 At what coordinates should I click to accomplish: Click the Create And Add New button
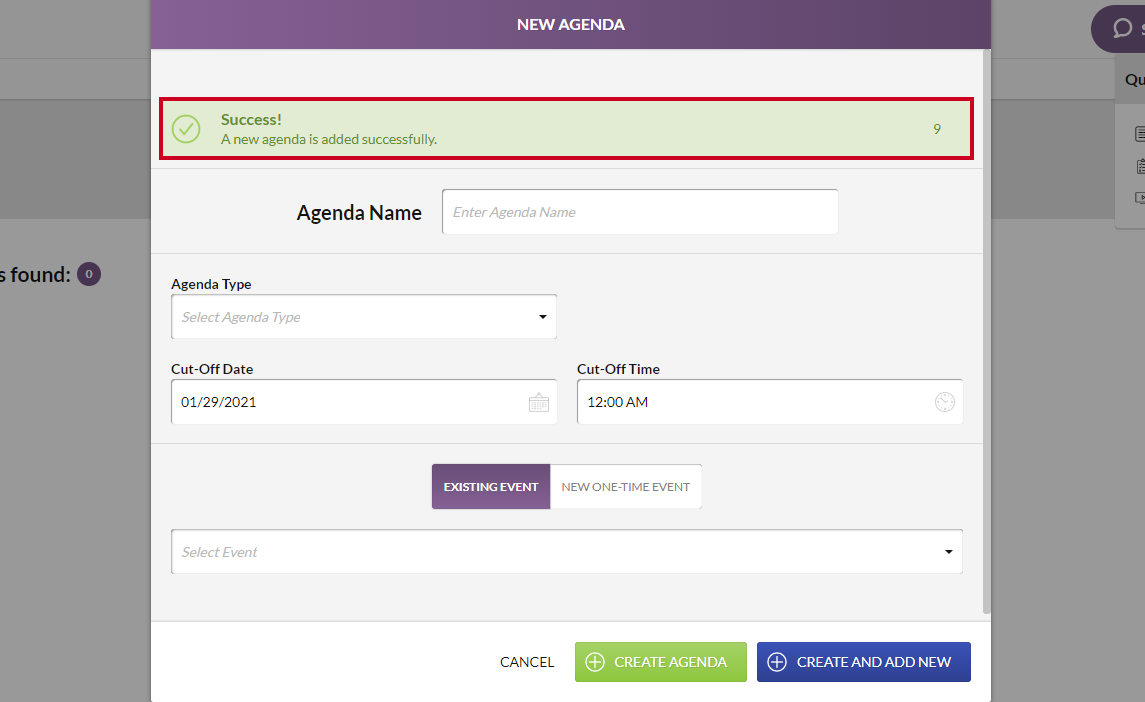point(864,662)
